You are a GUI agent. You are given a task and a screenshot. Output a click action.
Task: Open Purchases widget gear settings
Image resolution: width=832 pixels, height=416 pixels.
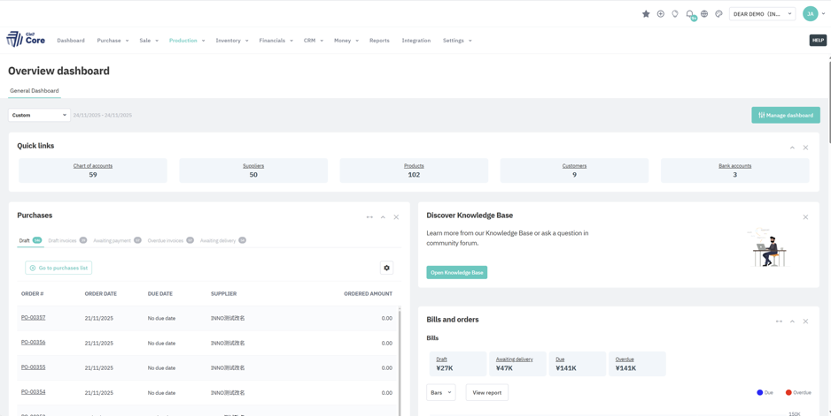(387, 268)
